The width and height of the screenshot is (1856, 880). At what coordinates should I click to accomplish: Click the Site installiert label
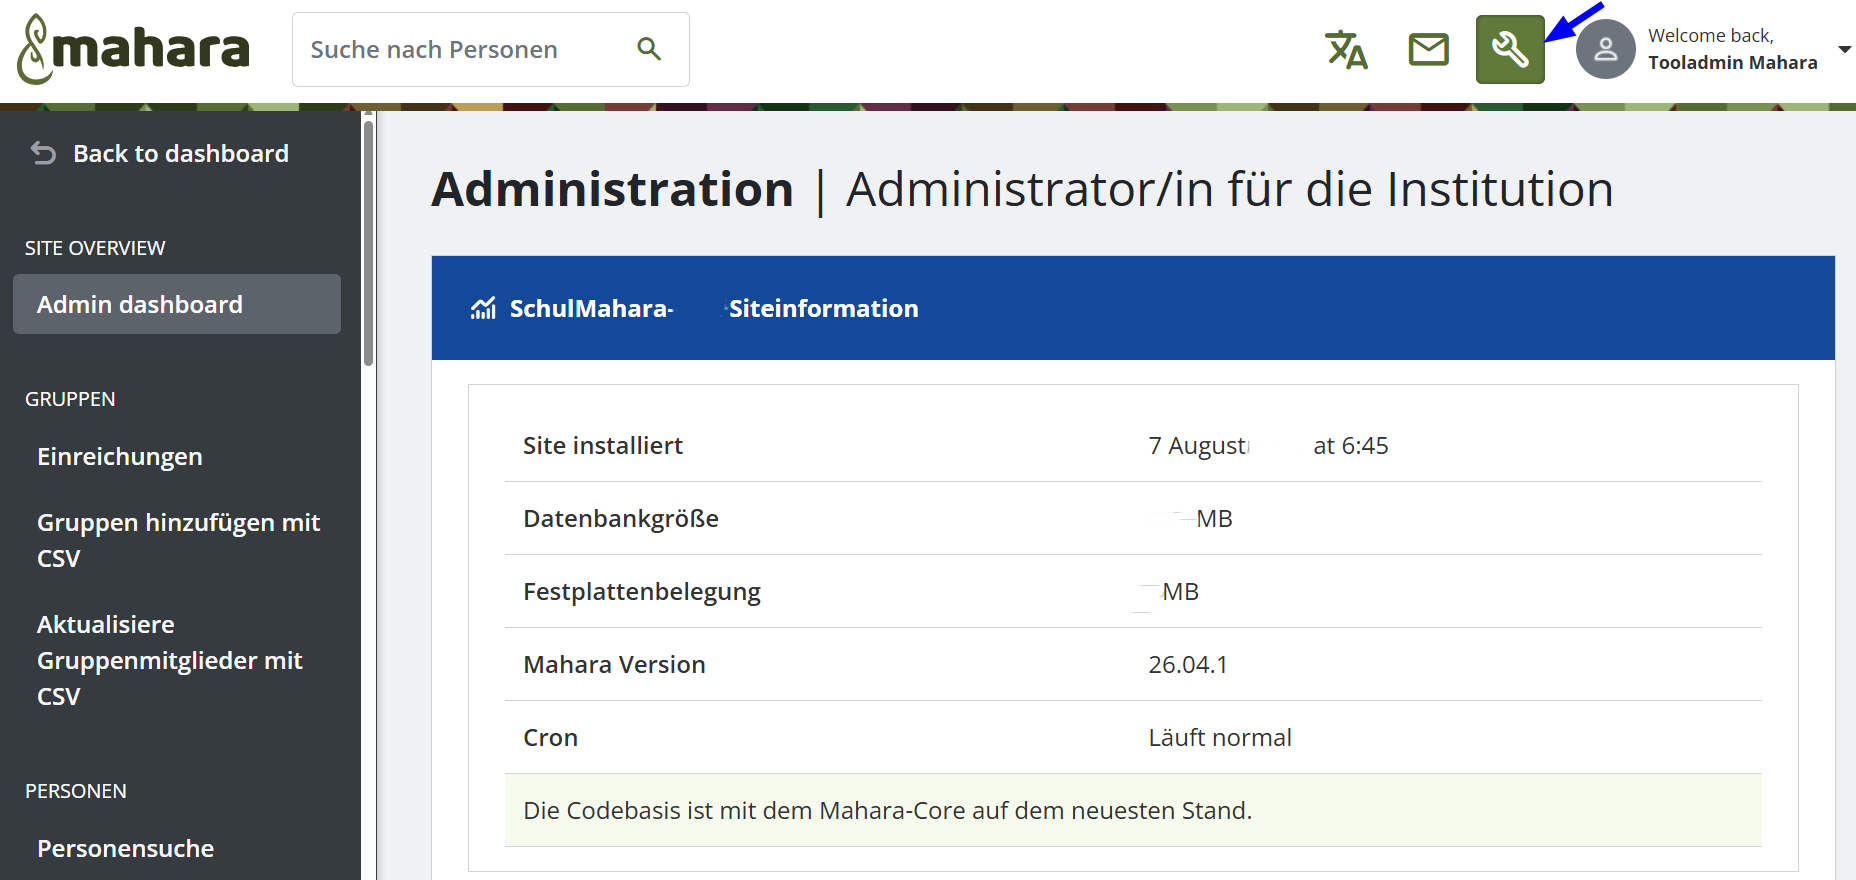pyautogui.click(x=603, y=445)
